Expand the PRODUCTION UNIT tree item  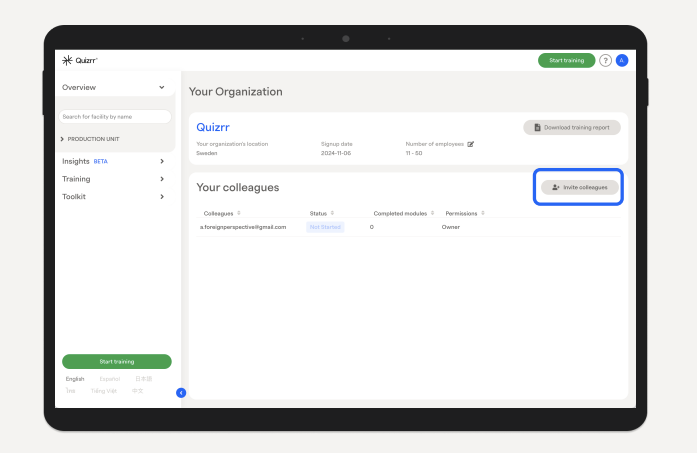click(x=90, y=139)
